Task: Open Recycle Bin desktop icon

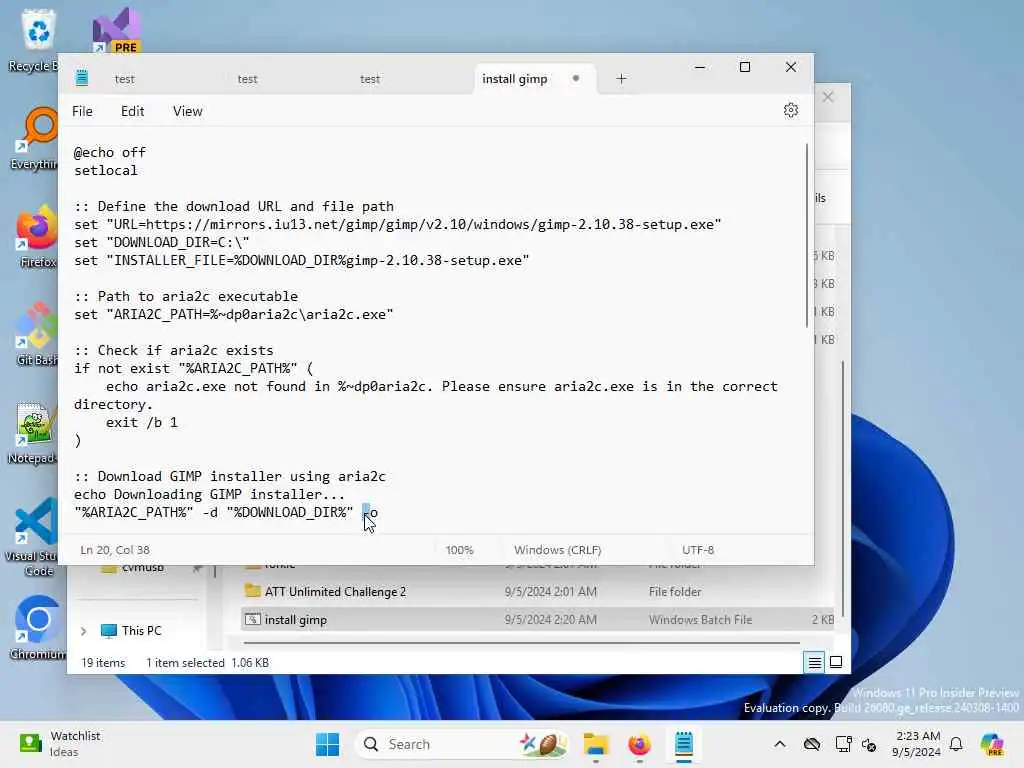Action: point(38,40)
